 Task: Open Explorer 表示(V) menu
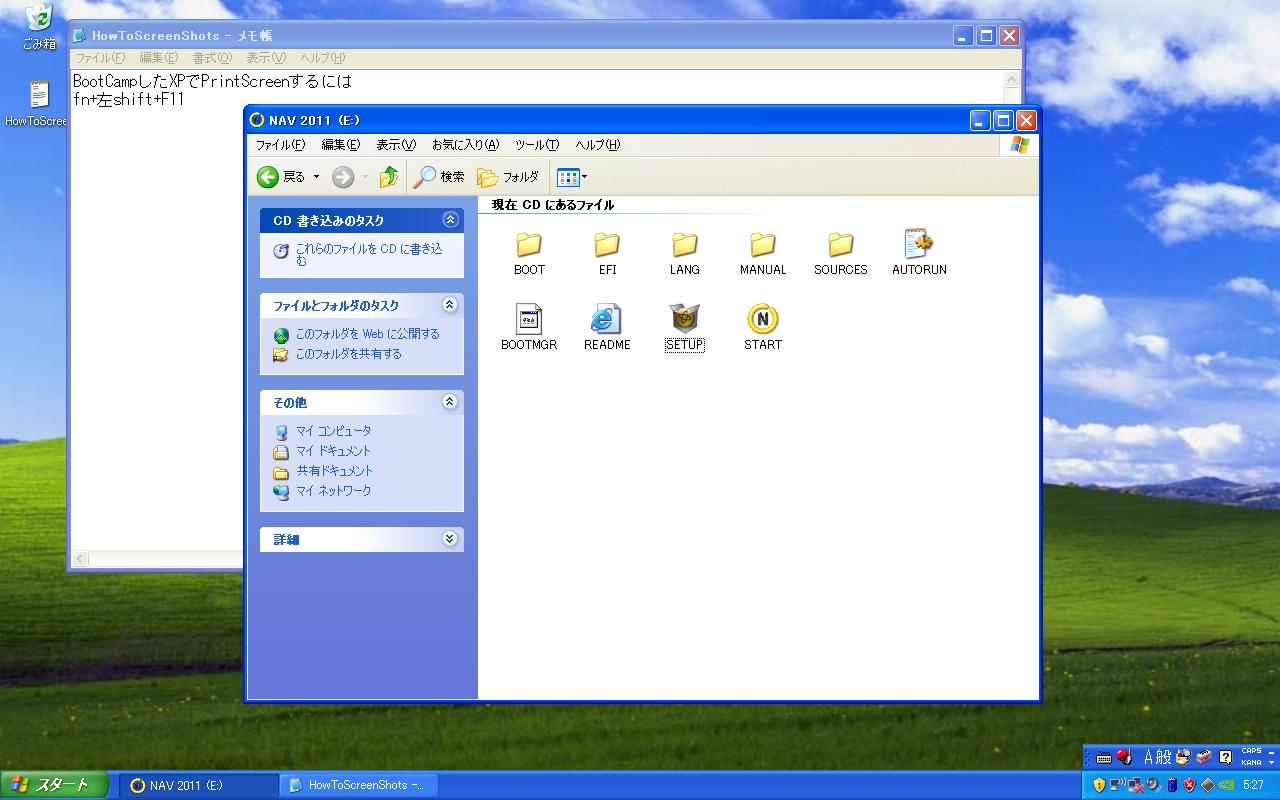point(396,145)
